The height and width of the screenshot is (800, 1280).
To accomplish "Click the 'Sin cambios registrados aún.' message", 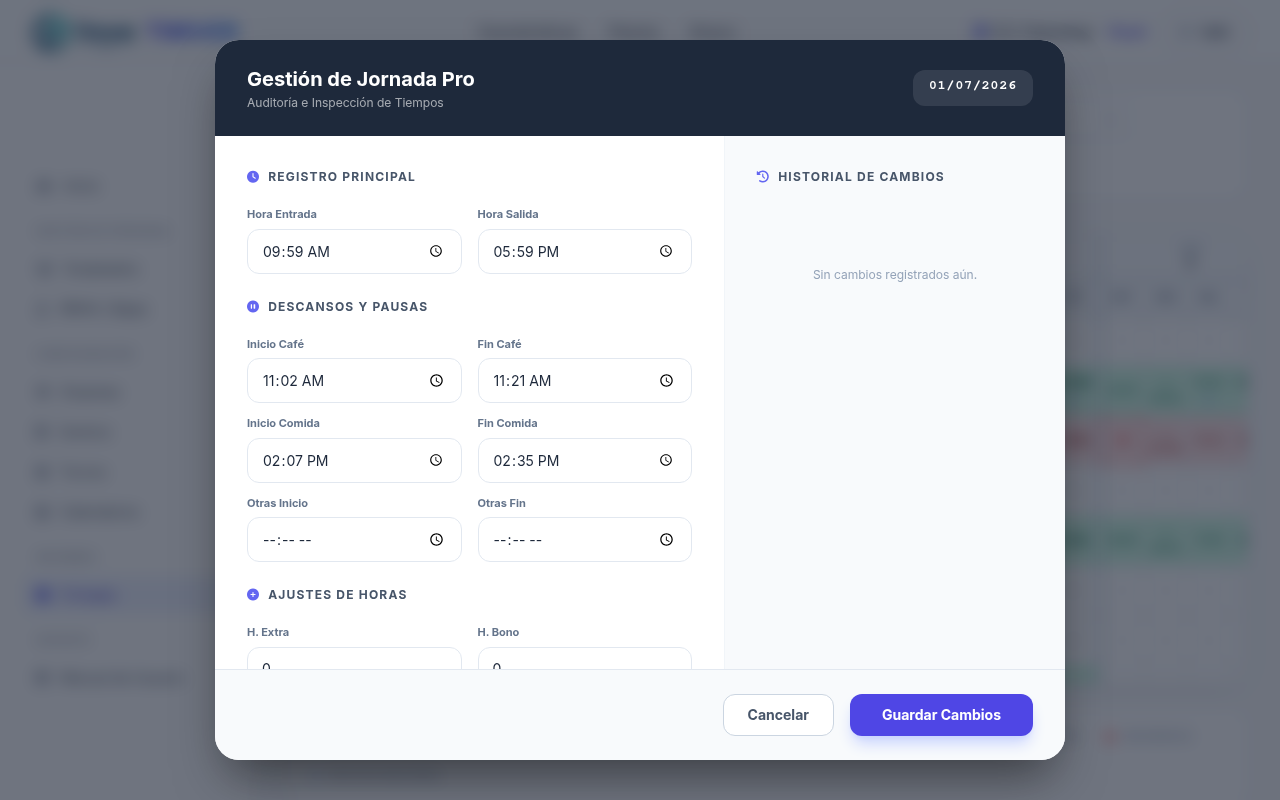I will pyautogui.click(x=895, y=275).
